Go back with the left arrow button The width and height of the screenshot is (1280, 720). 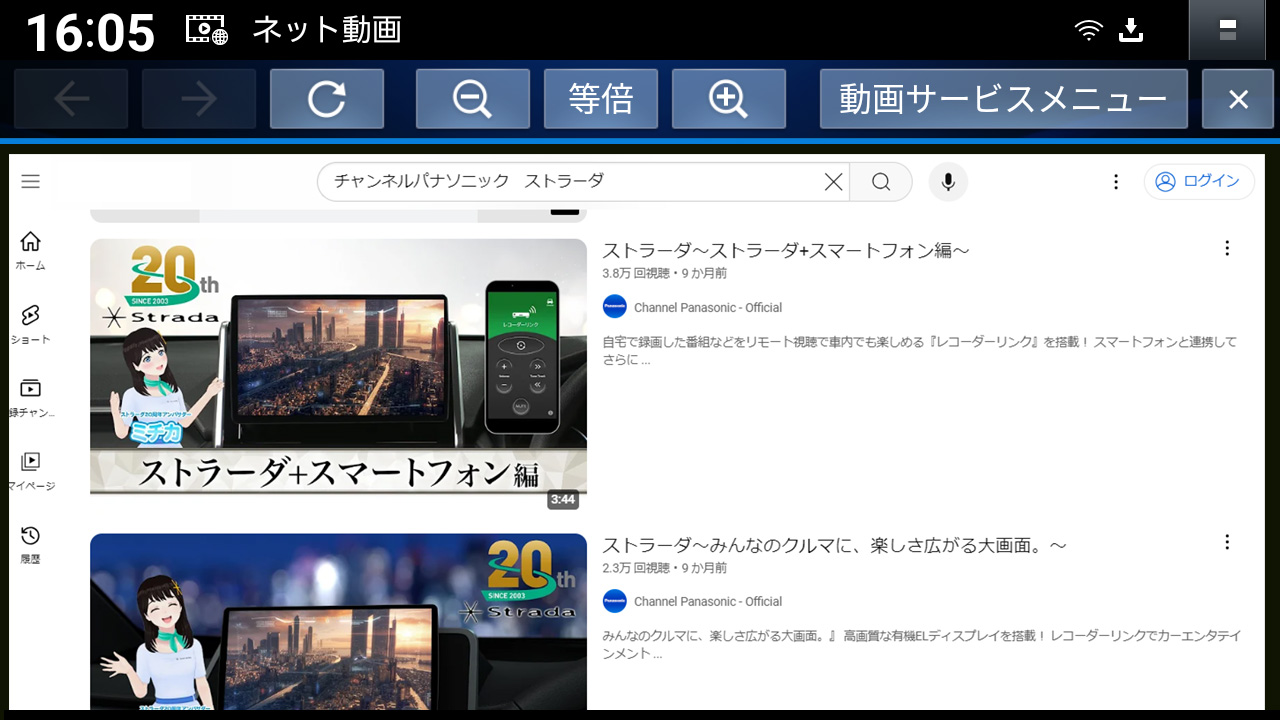coord(71,99)
